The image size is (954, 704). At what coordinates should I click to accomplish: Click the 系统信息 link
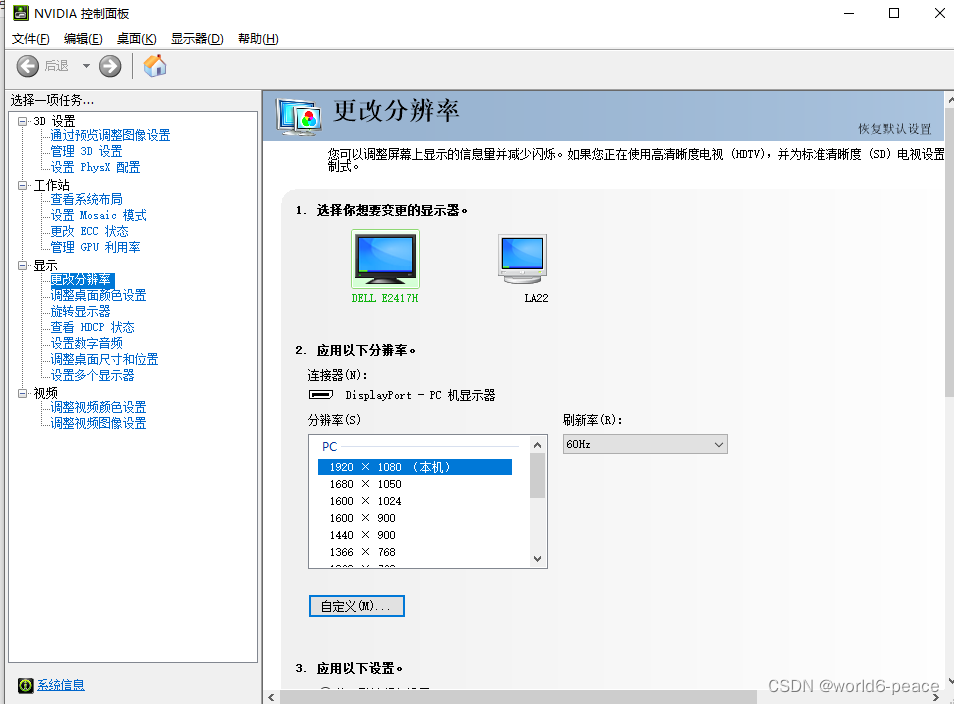pos(61,685)
